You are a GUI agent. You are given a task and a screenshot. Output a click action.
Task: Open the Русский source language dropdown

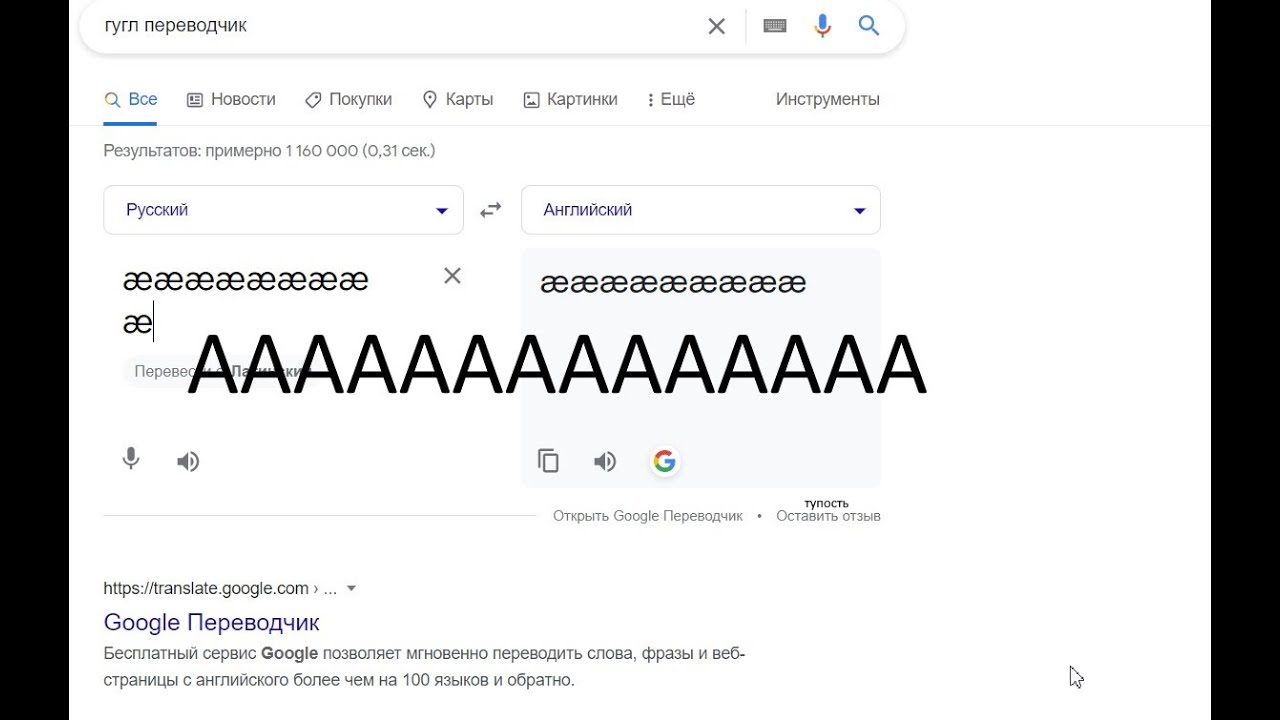pos(283,210)
